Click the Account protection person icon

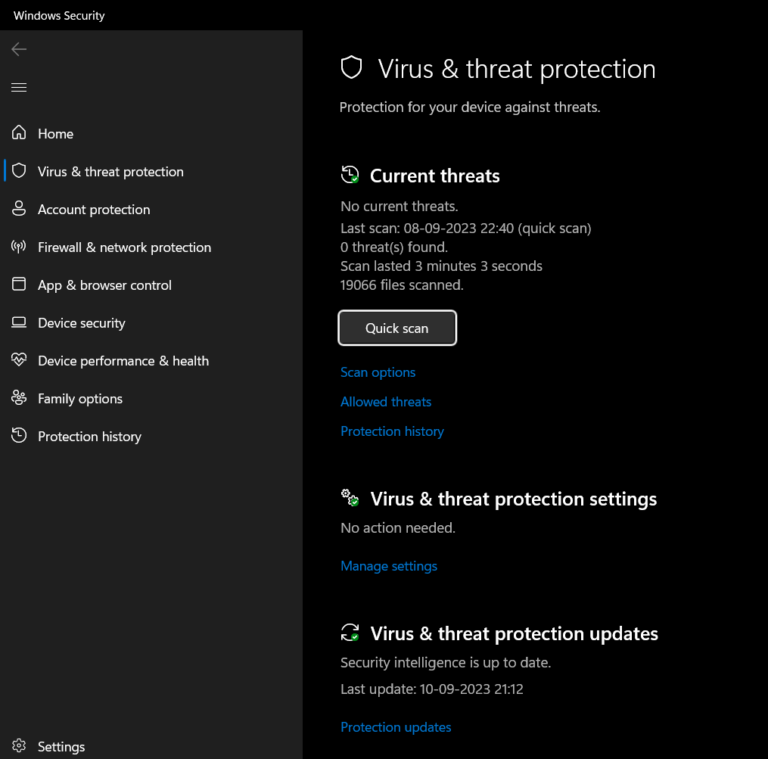click(x=19, y=209)
